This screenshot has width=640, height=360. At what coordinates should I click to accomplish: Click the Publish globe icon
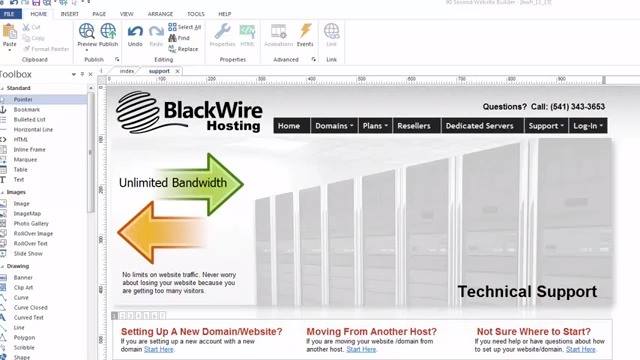pyautogui.click(x=108, y=35)
